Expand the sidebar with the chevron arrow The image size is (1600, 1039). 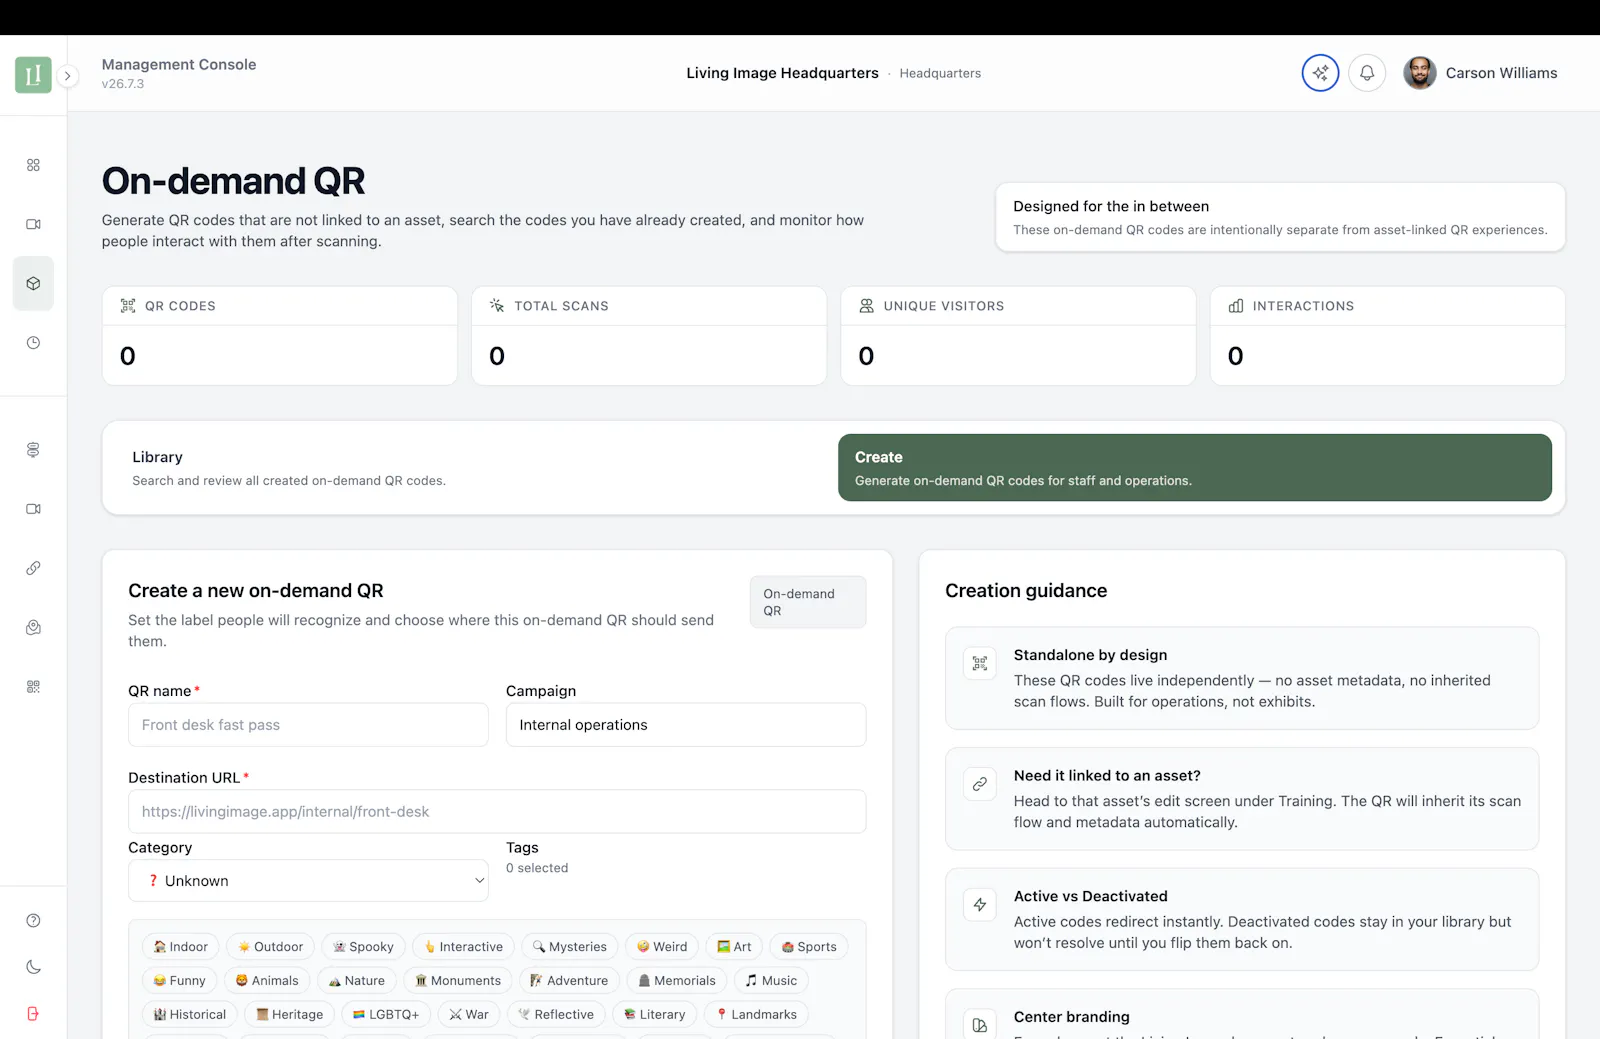68,76
